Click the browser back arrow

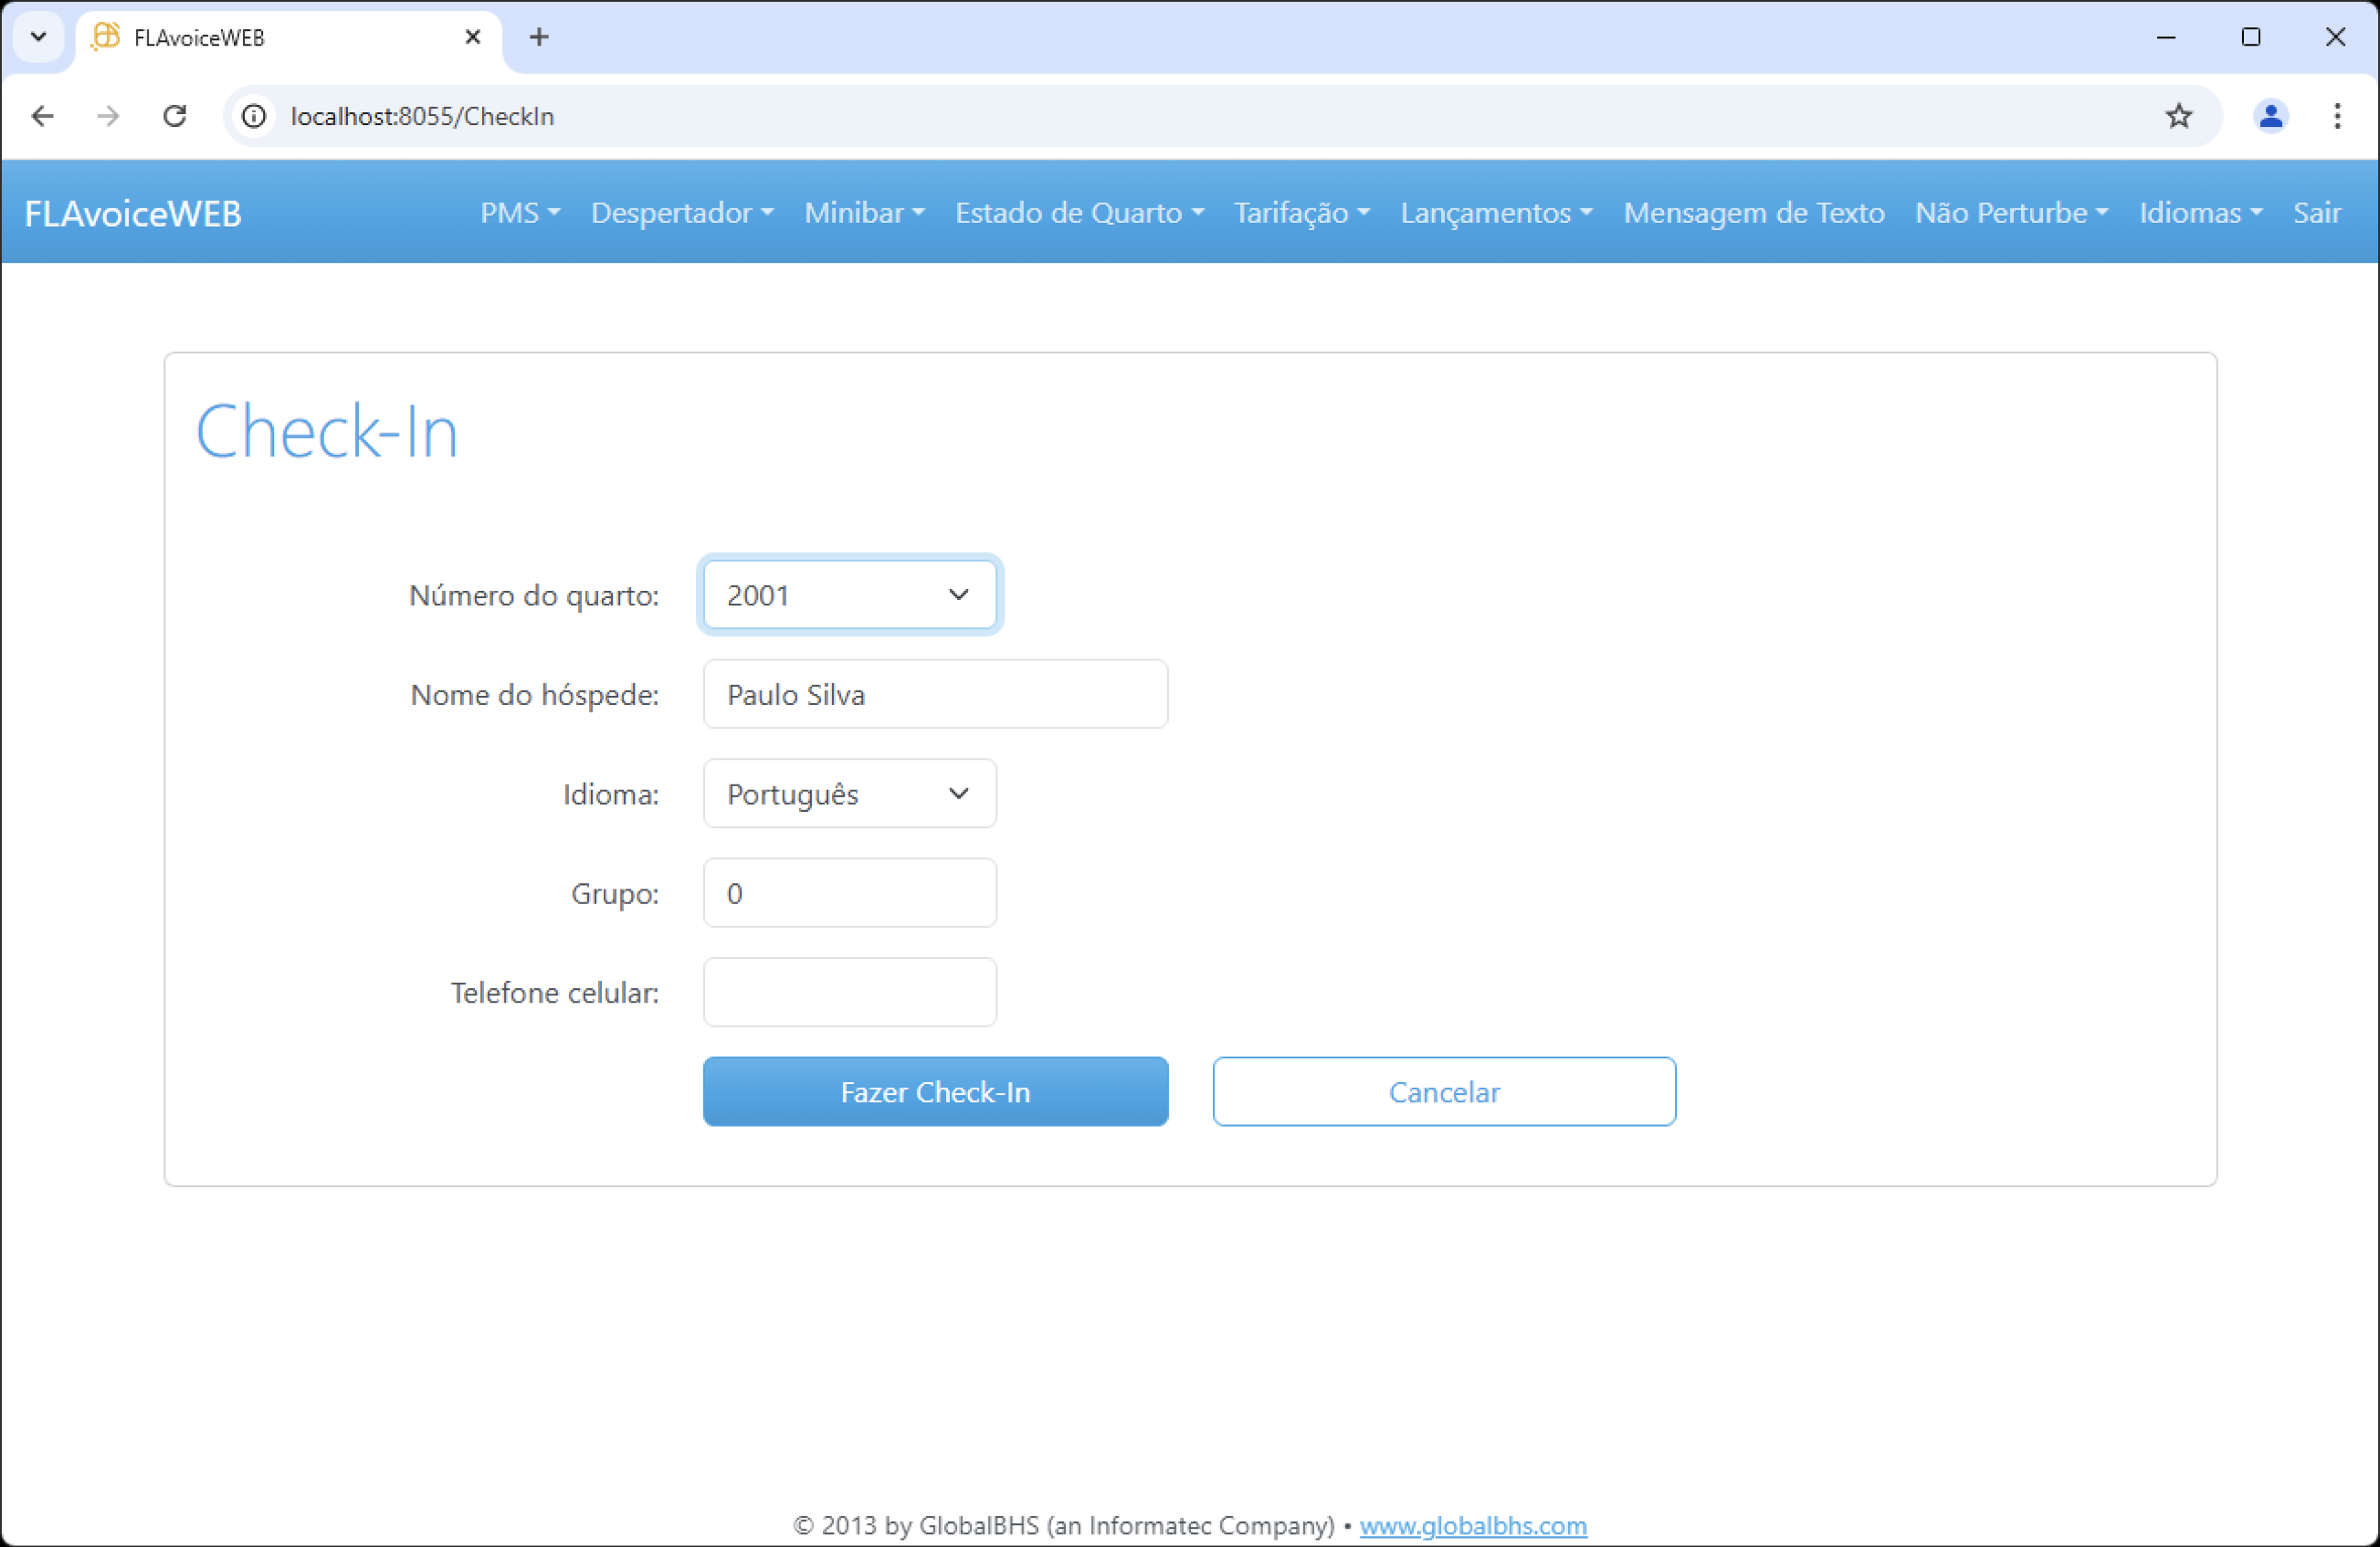tap(42, 116)
